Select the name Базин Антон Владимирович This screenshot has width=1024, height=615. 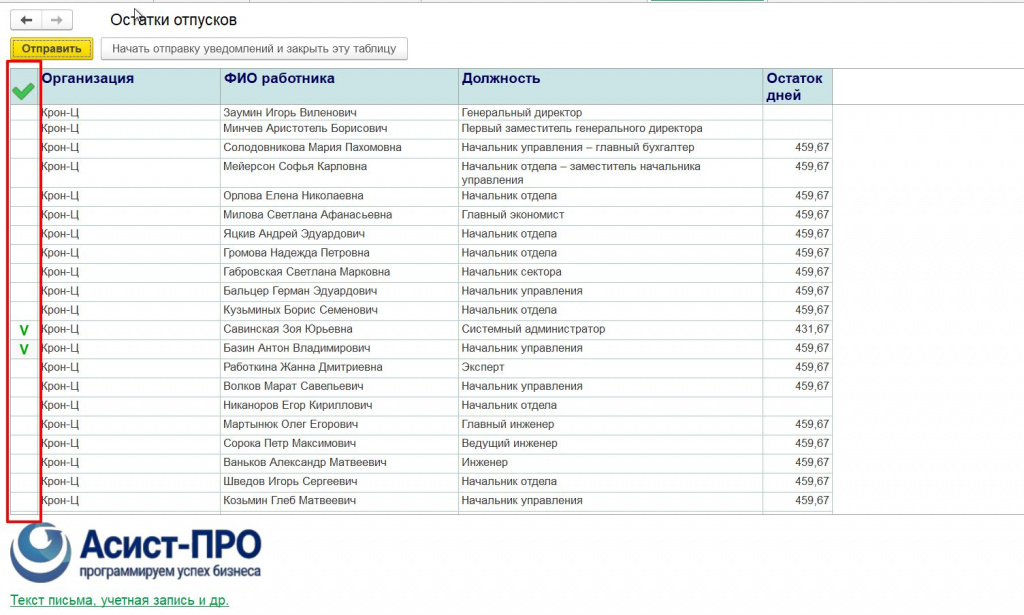tap(296, 348)
